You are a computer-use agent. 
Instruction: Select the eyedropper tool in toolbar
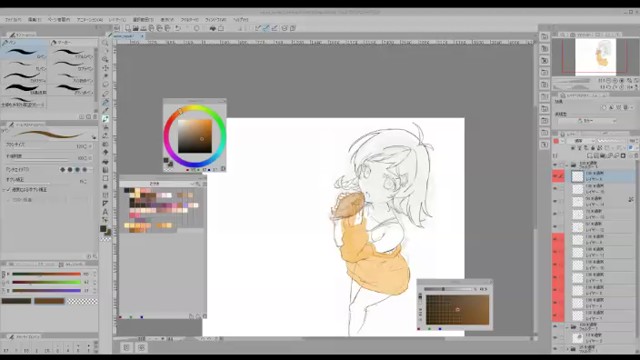(105, 93)
